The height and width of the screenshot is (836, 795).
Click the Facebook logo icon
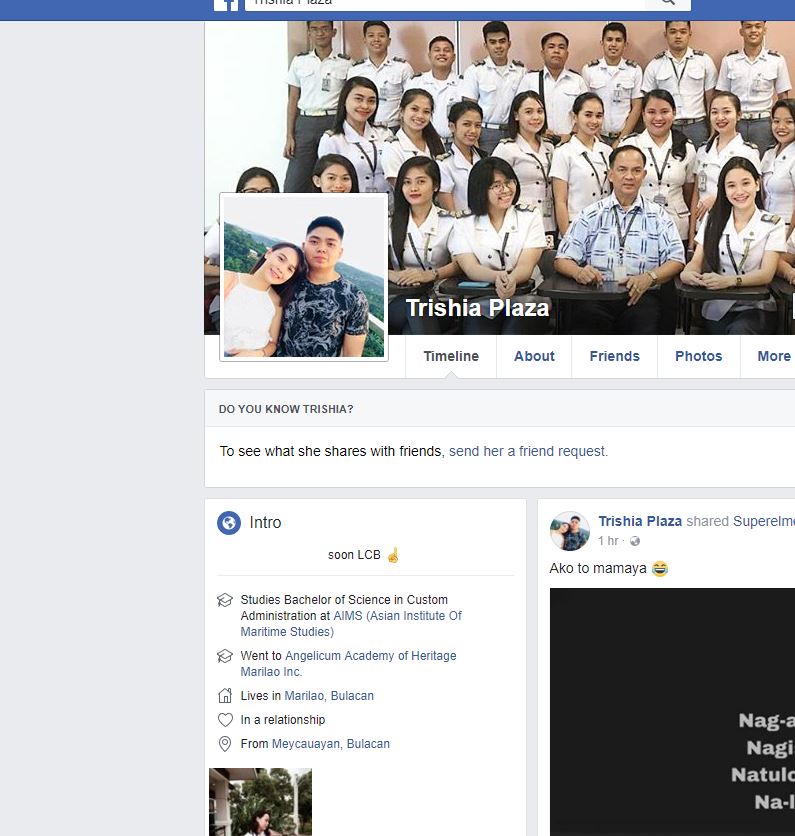226,5
